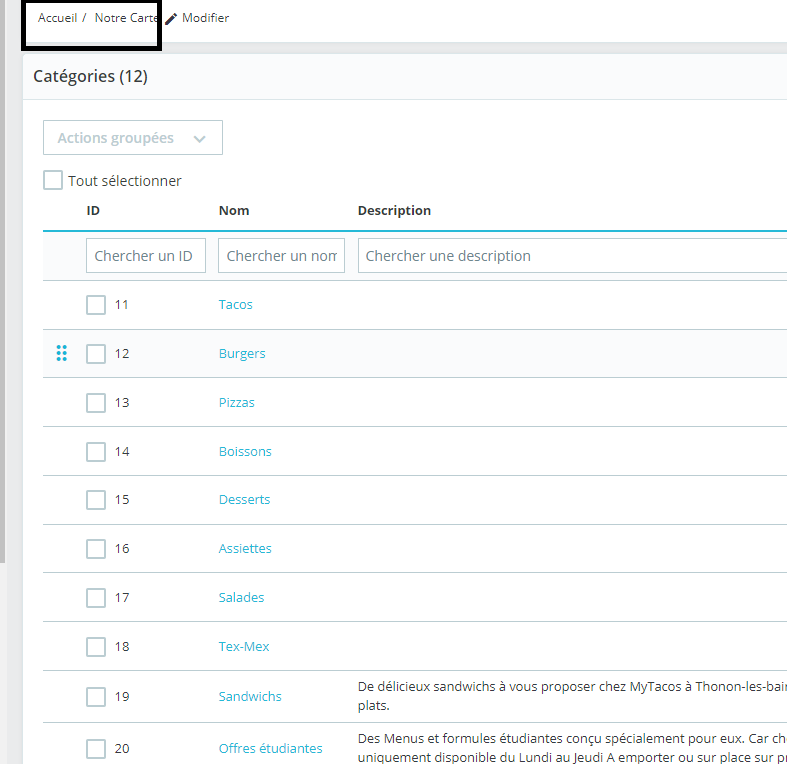This screenshot has width=787, height=764.
Task: Select the Pizzas row checkbox
Action: coord(96,403)
